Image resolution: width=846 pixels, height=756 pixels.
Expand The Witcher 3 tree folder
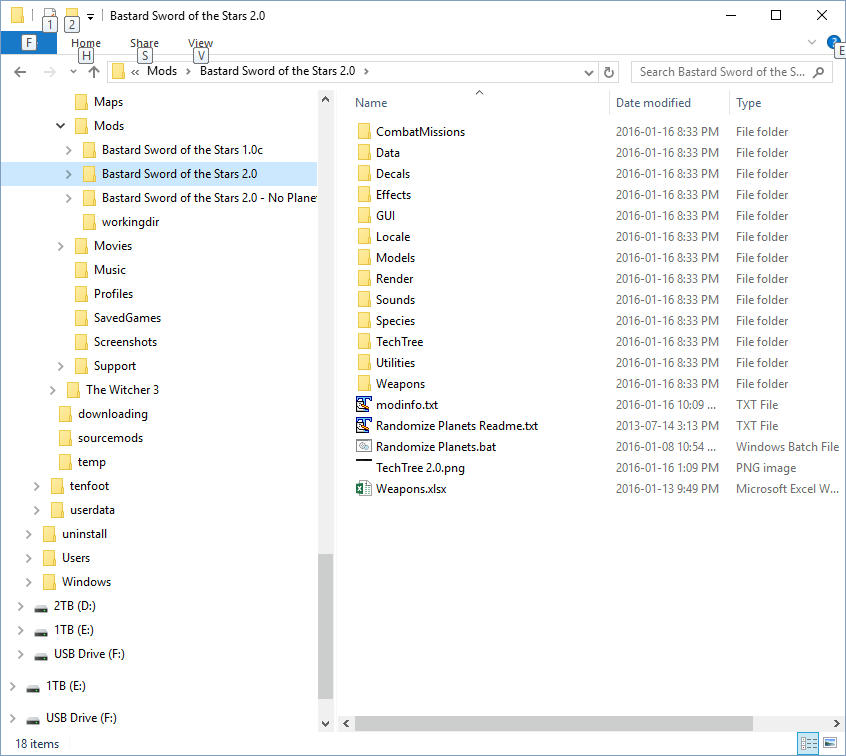52,390
